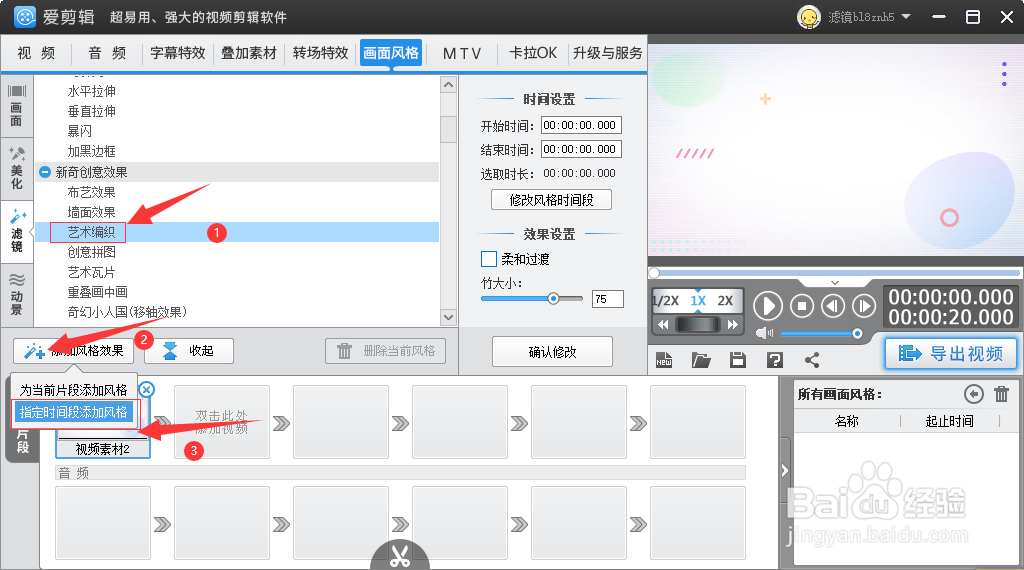Image resolution: width=1024 pixels, height=570 pixels.
Task: Mute the preview with the speaker icon
Action: pyautogui.click(x=764, y=333)
